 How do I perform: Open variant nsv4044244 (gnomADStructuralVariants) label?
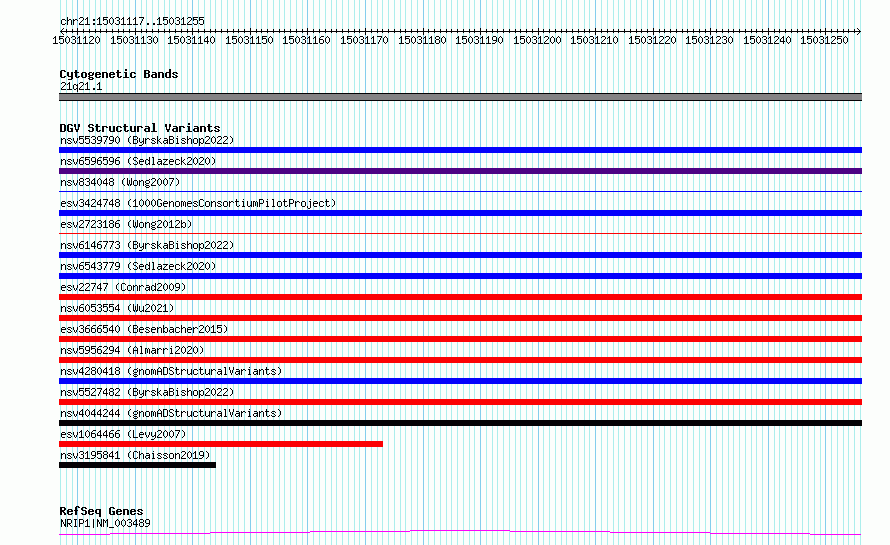(x=171, y=413)
